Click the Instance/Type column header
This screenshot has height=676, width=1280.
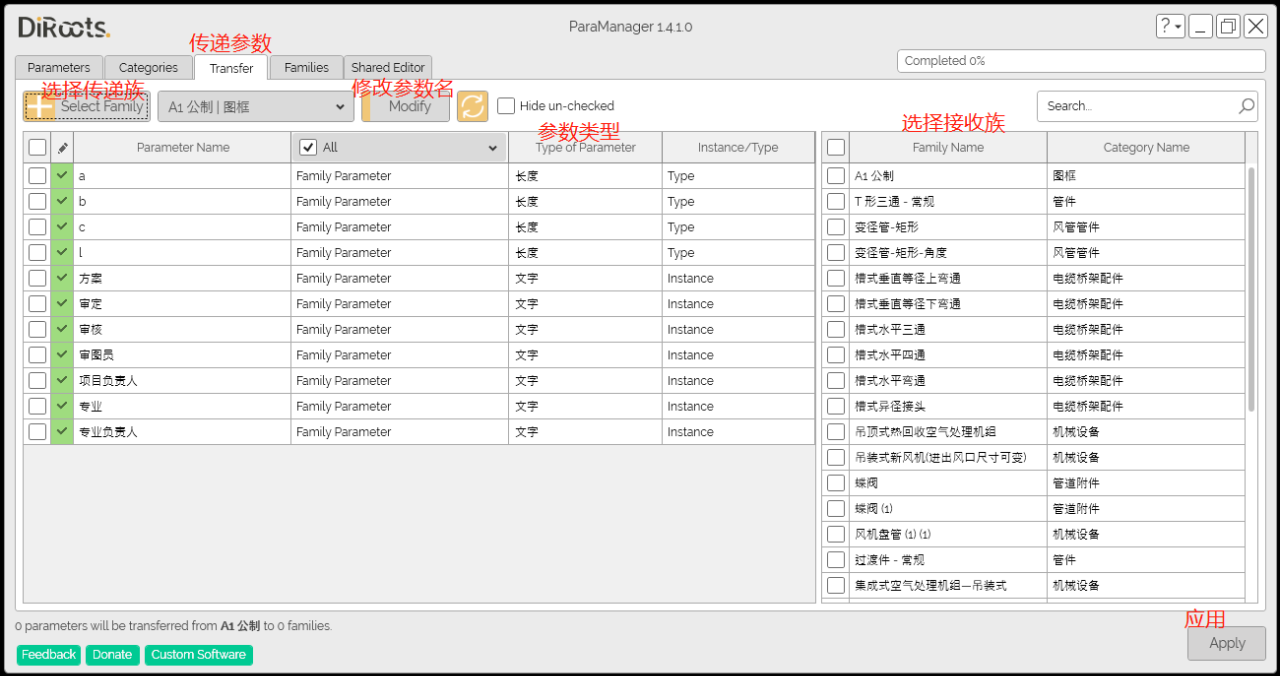[738, 148]
